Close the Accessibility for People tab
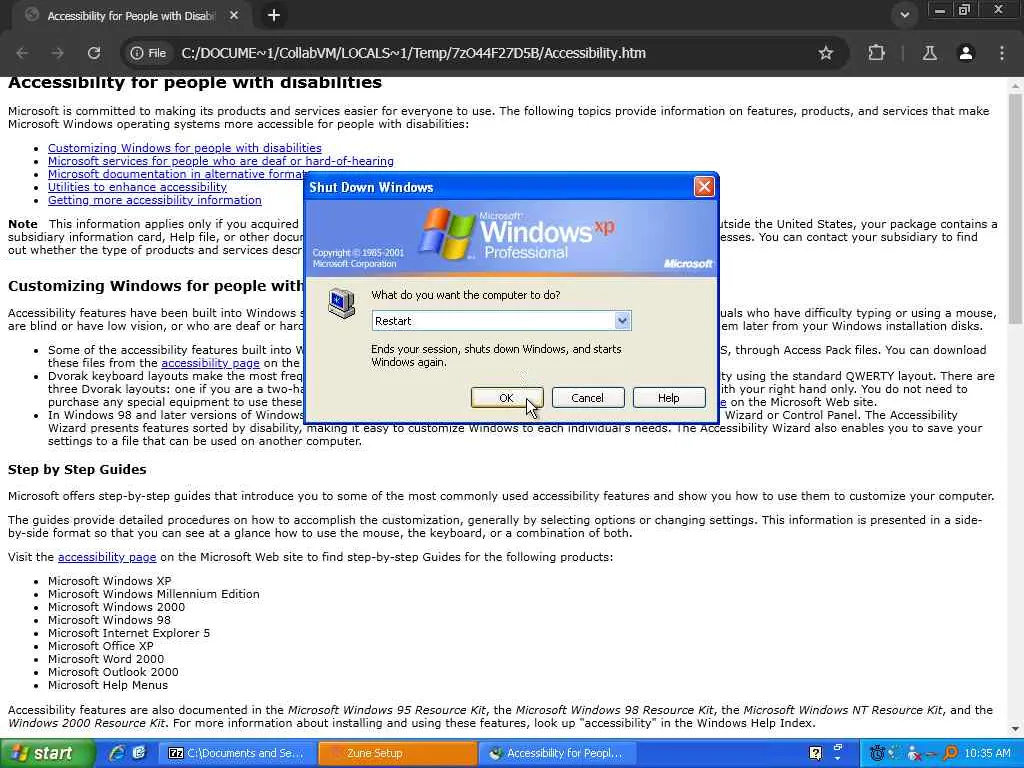Image resolution: width=1024 pixels, height=768 pixels. click(x=234, y=15)
